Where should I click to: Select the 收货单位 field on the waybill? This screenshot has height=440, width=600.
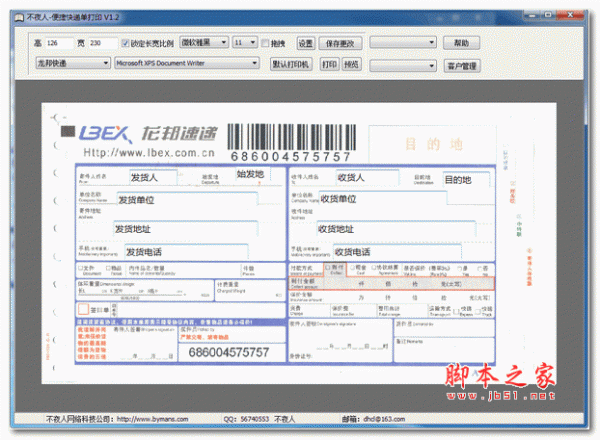382,199
